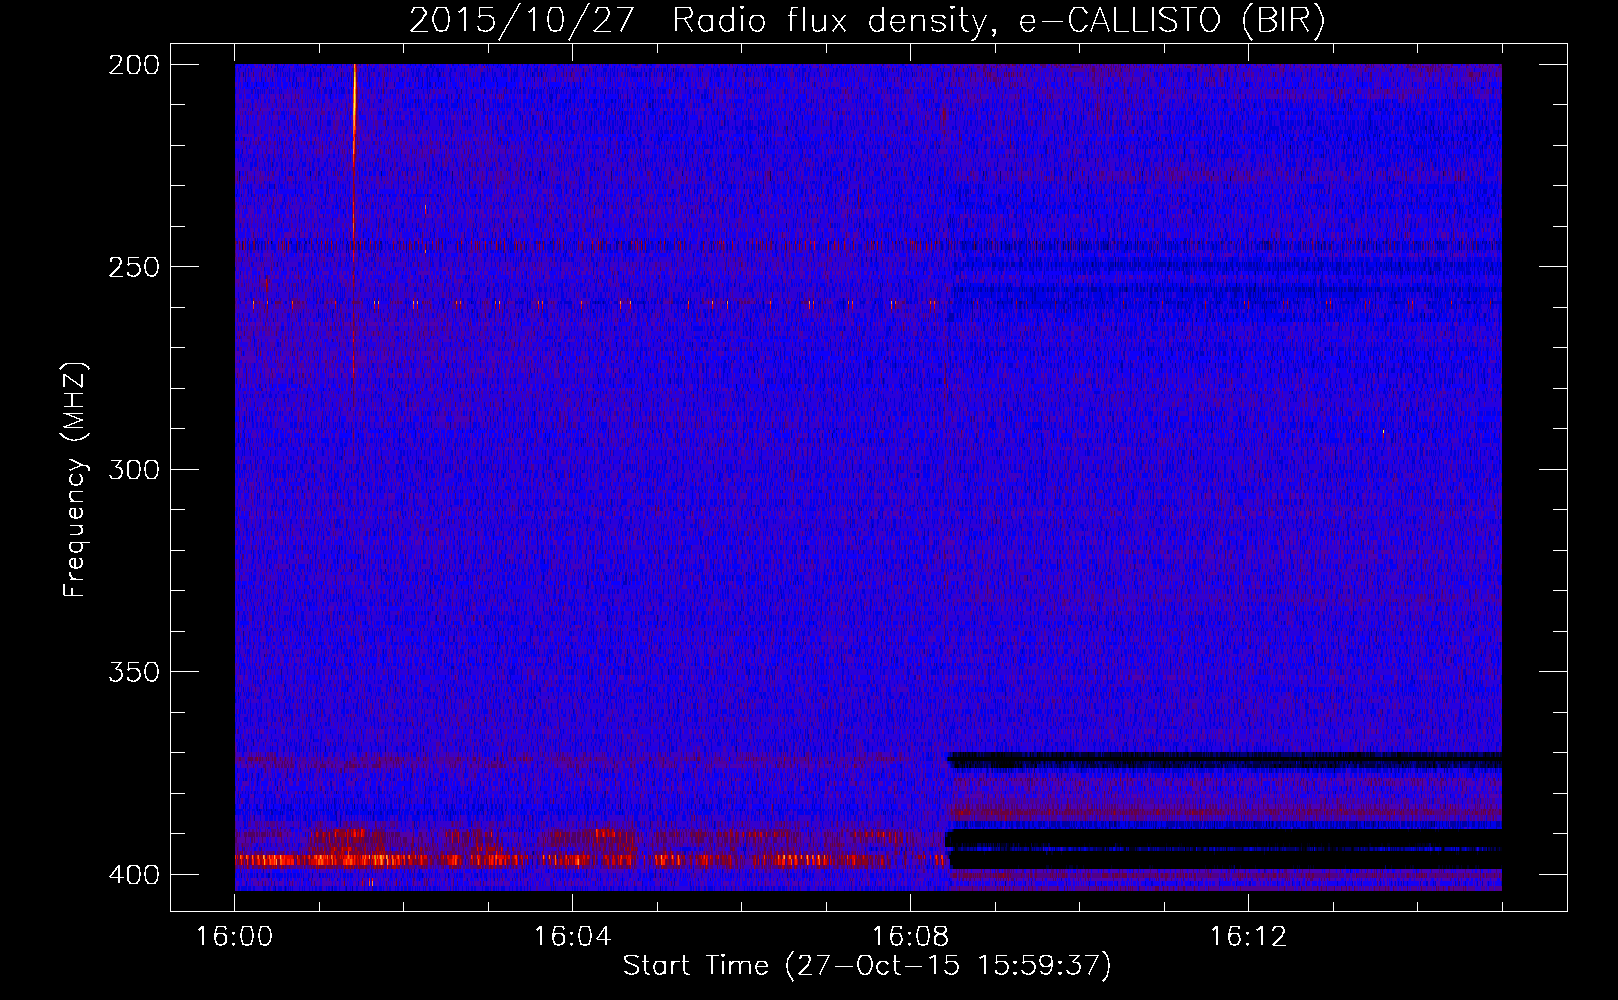1618x1000 pixels.
Task: Select the 300 frequency tick label
Action: [x=134, y=469]
